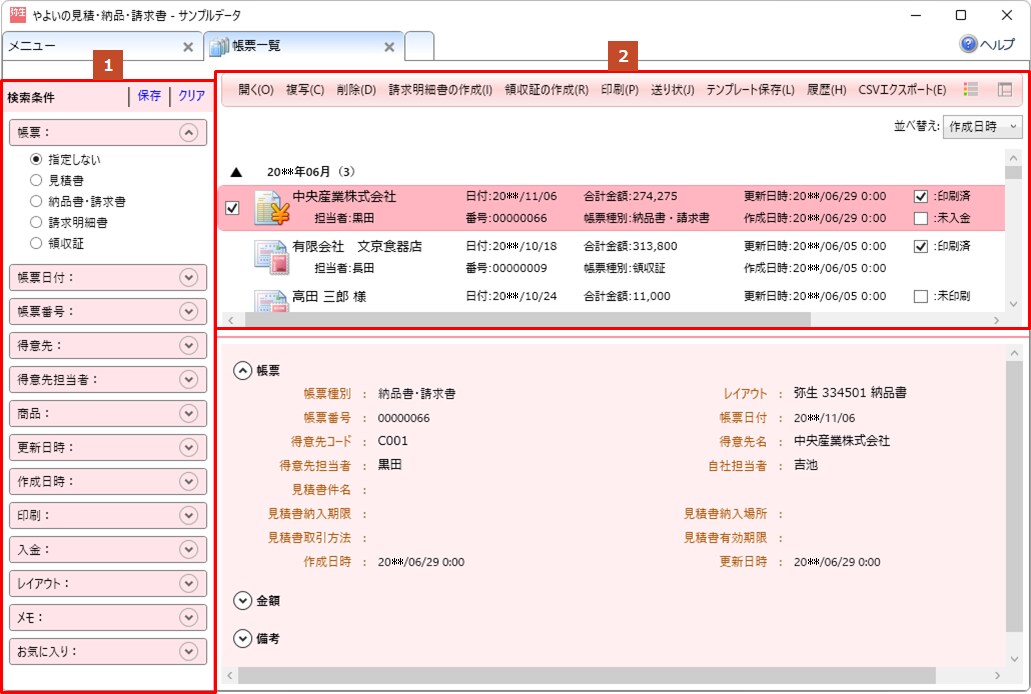Switch to the メニュー tab
This screenshot has height=694, width=1031.
(x=90, y=47)
